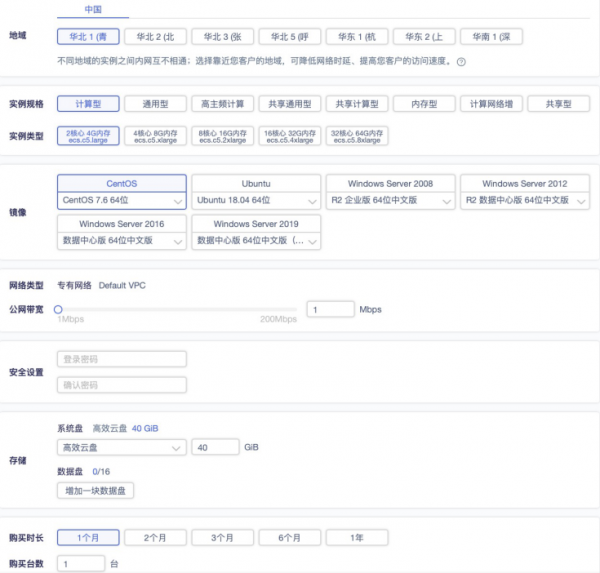
Task: Open the CentOS 7.6 64位 version dropdown
Action: click(121, 200)
